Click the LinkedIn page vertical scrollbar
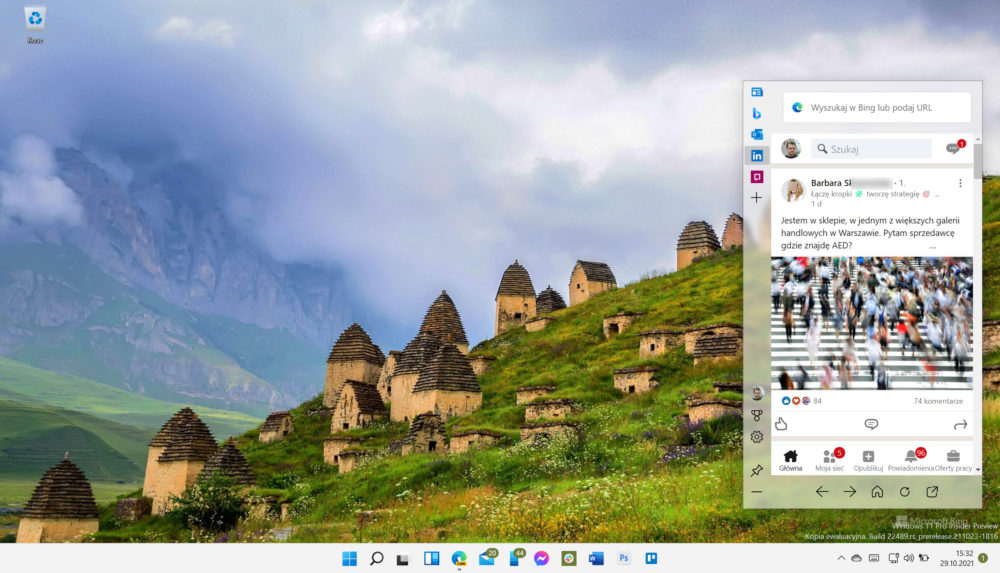 [x=978, y=160]
